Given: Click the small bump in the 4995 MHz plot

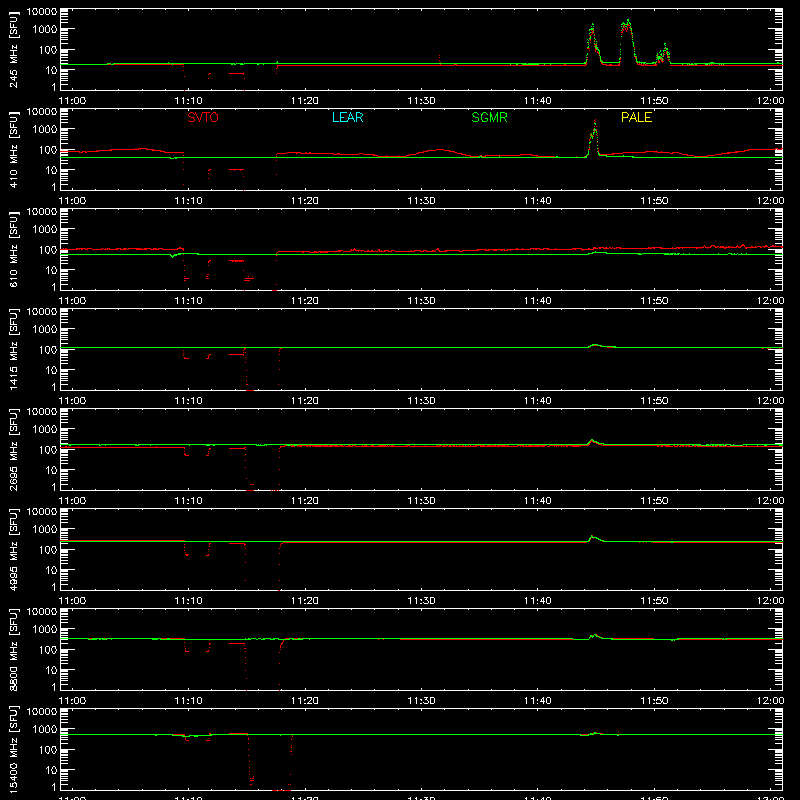Looking at the screenshot, I should point(593,538).
